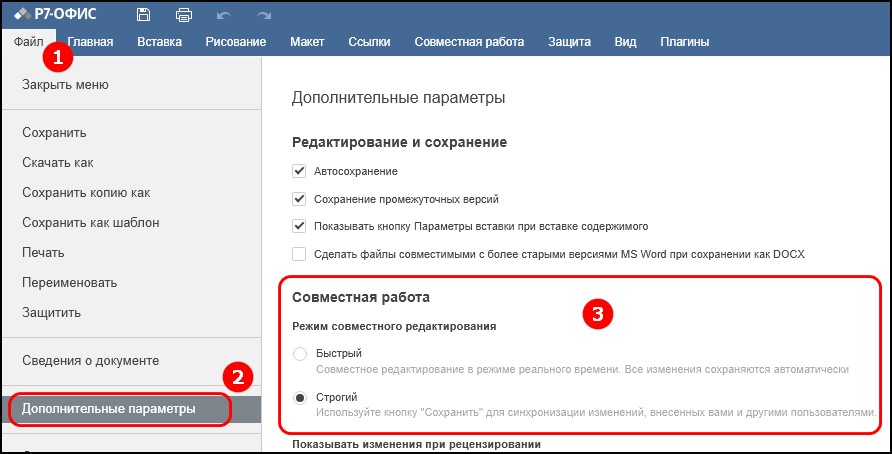Open the Вид tab
The height and width of the screenshot is (454, 892).
click(625, 42)
